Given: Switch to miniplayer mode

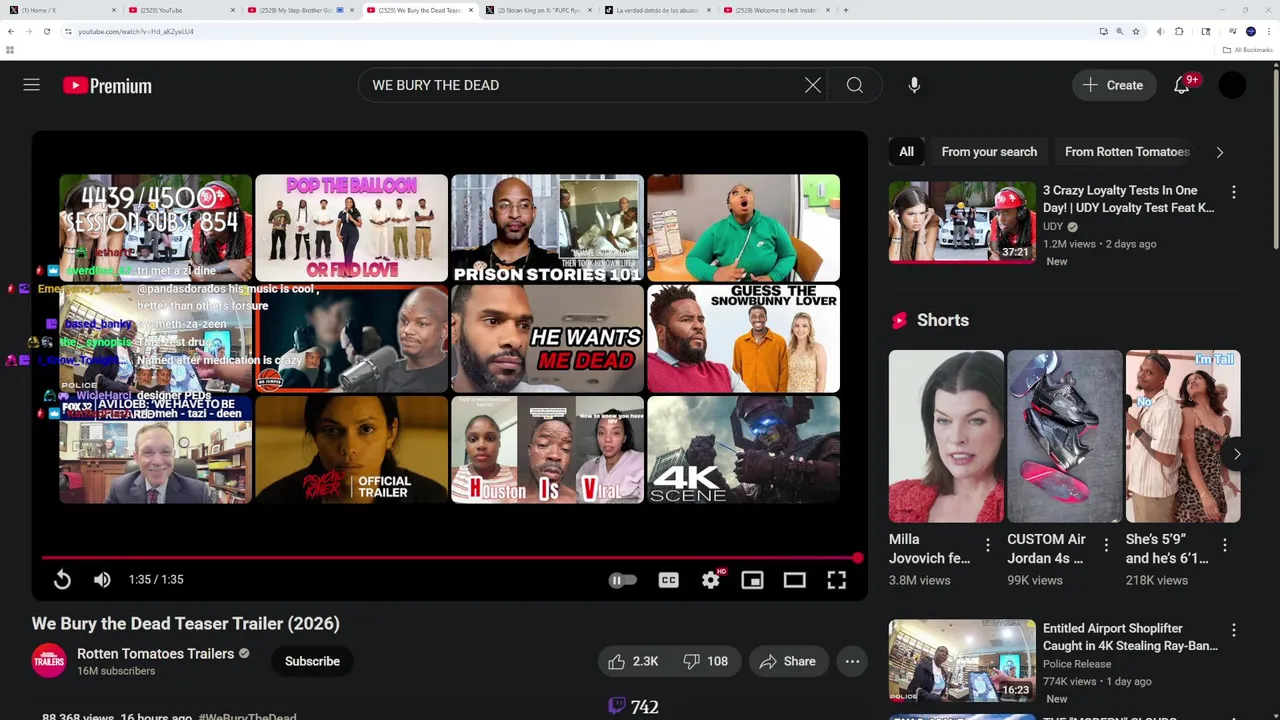Looking at the screenshot, I should [752, 580].
